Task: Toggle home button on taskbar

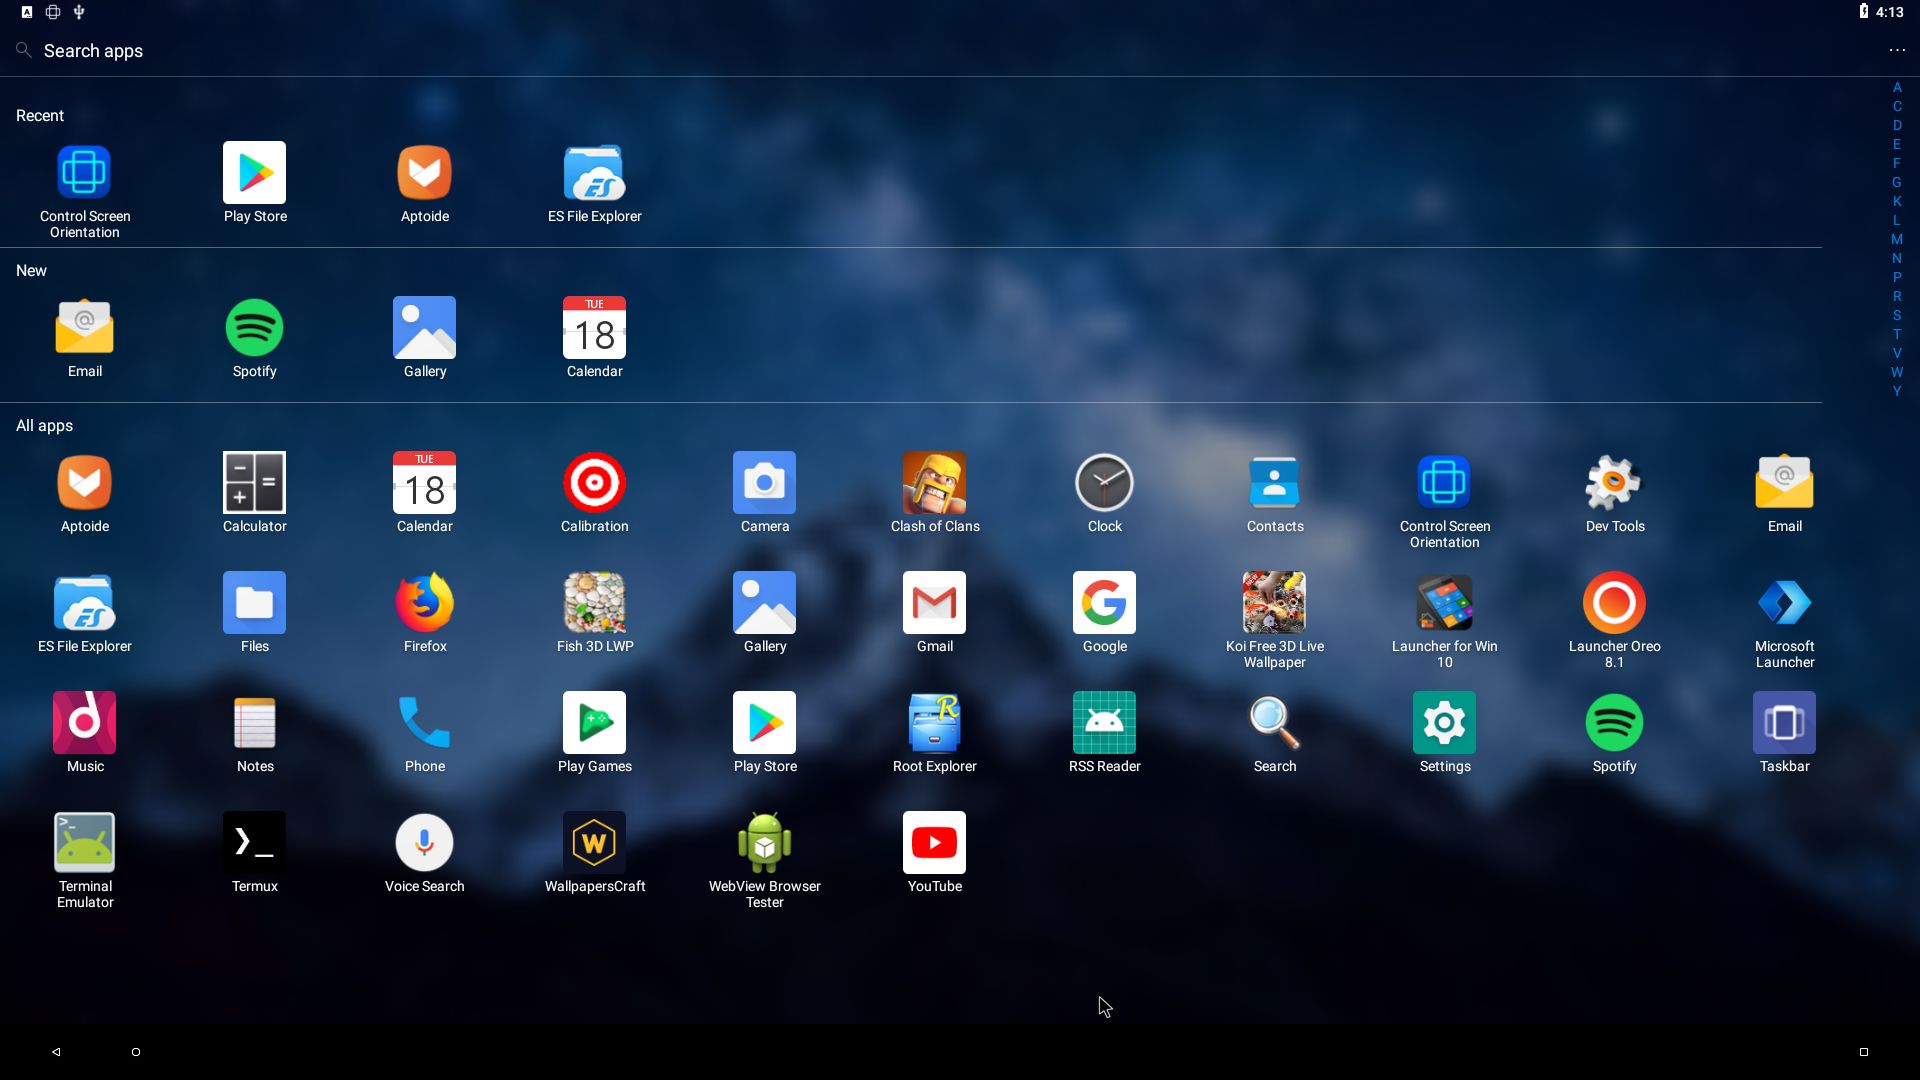Action: tap(136, 1051)
